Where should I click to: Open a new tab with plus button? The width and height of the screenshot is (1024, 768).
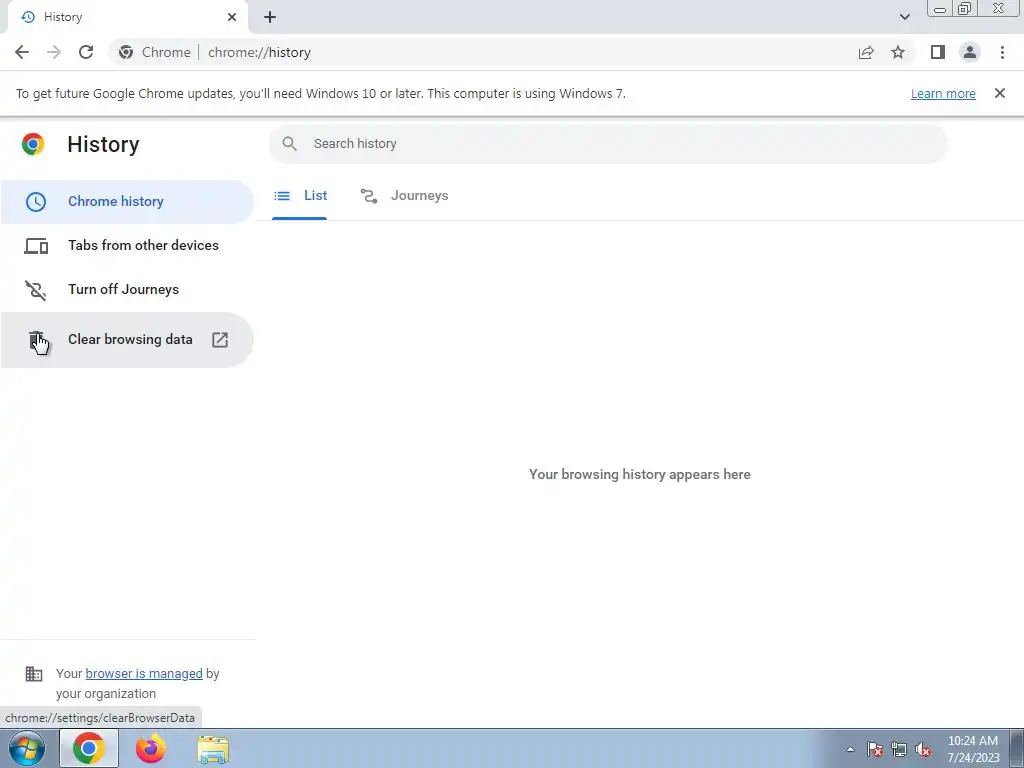(x=270, y=17)
